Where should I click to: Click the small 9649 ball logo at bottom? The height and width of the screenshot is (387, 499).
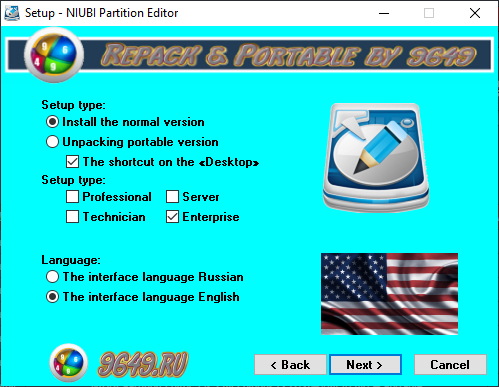click(x=69, y=363)
